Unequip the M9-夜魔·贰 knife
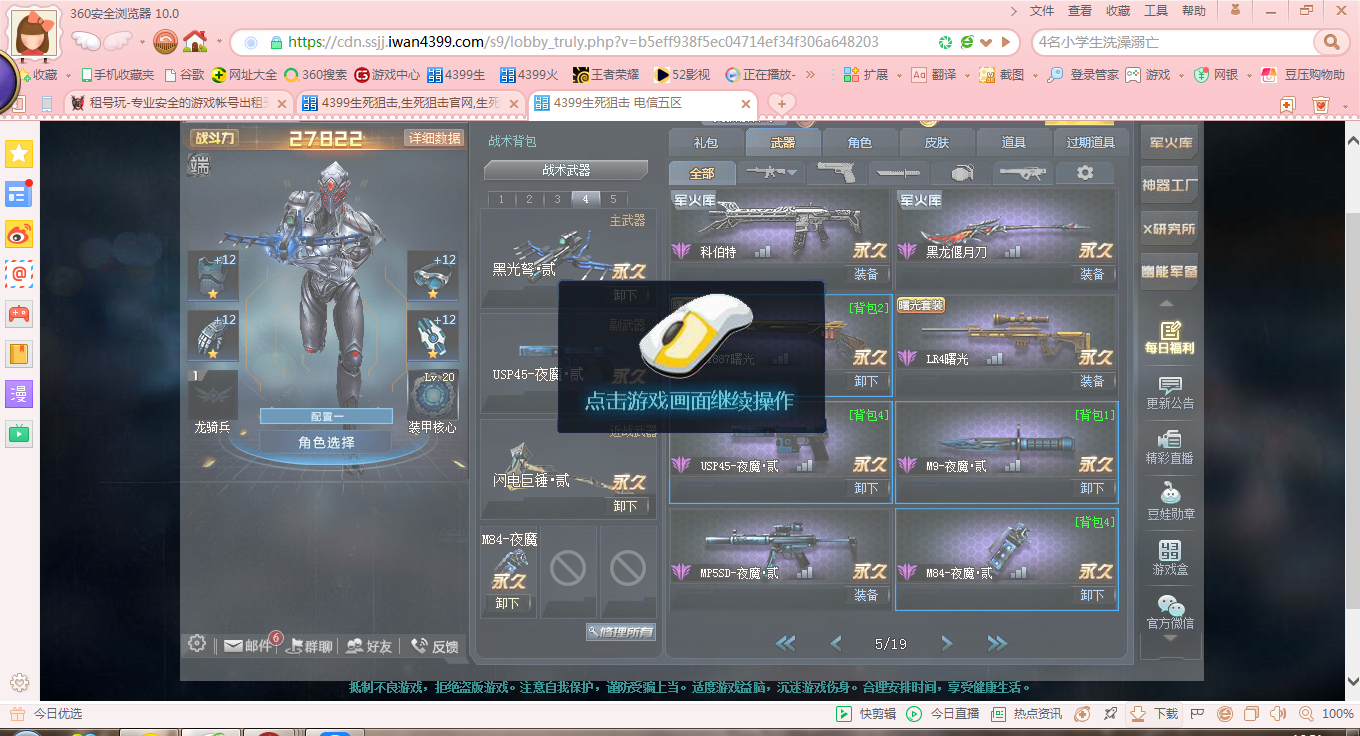The width and height of the screenshot is (1360, 736). (x=1092, y=488)
